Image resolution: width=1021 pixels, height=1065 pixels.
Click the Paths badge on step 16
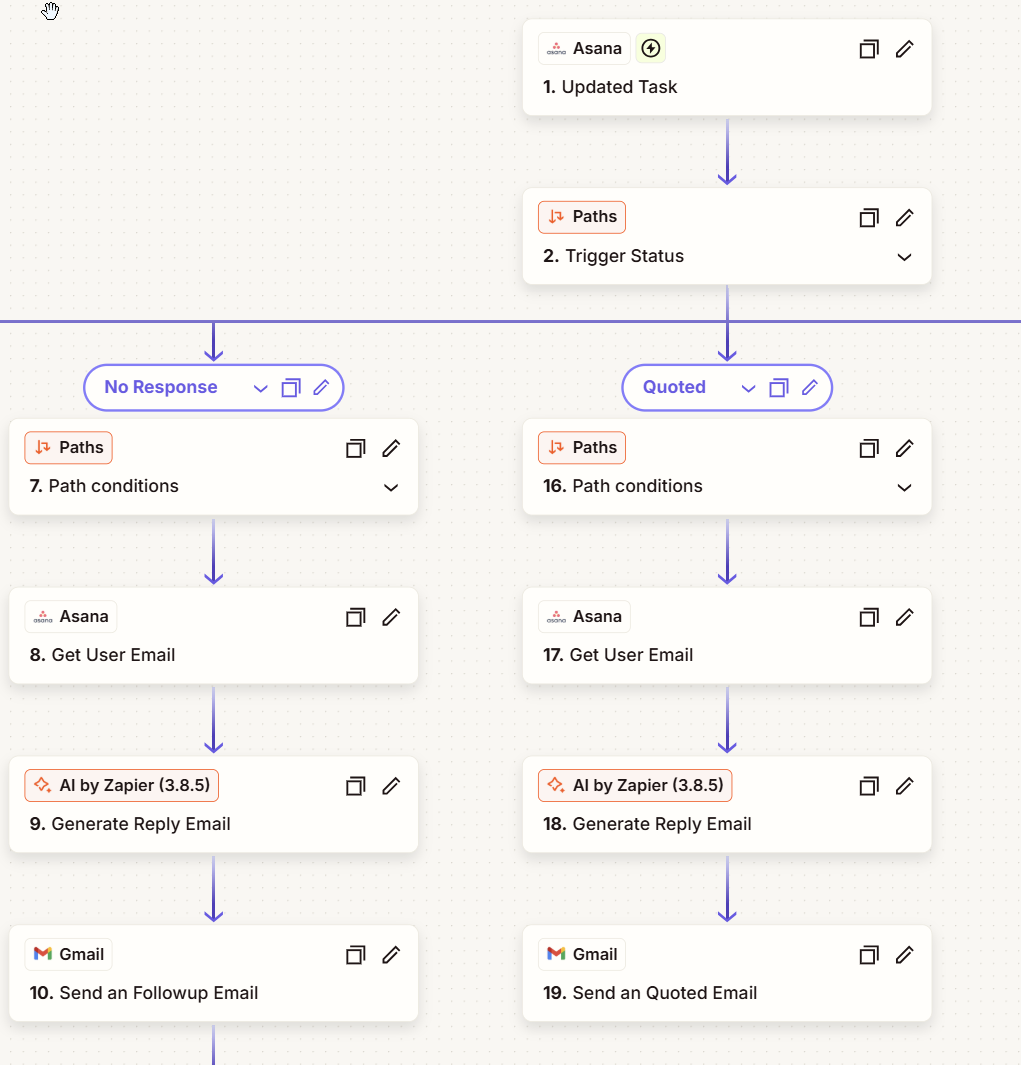pos(582,448)
